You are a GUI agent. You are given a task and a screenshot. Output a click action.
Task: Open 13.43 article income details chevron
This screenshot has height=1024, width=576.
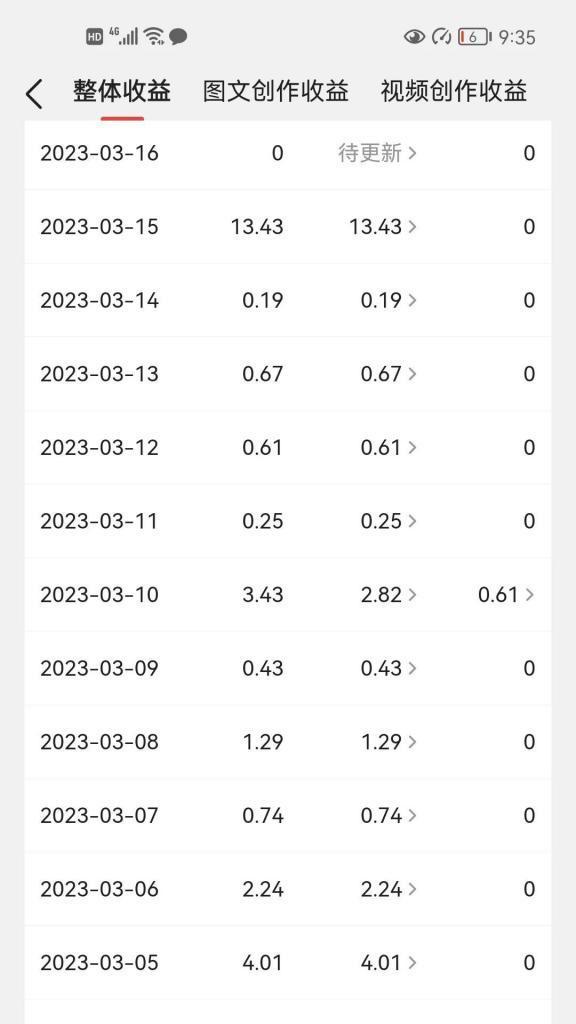[x=412, y=227]
